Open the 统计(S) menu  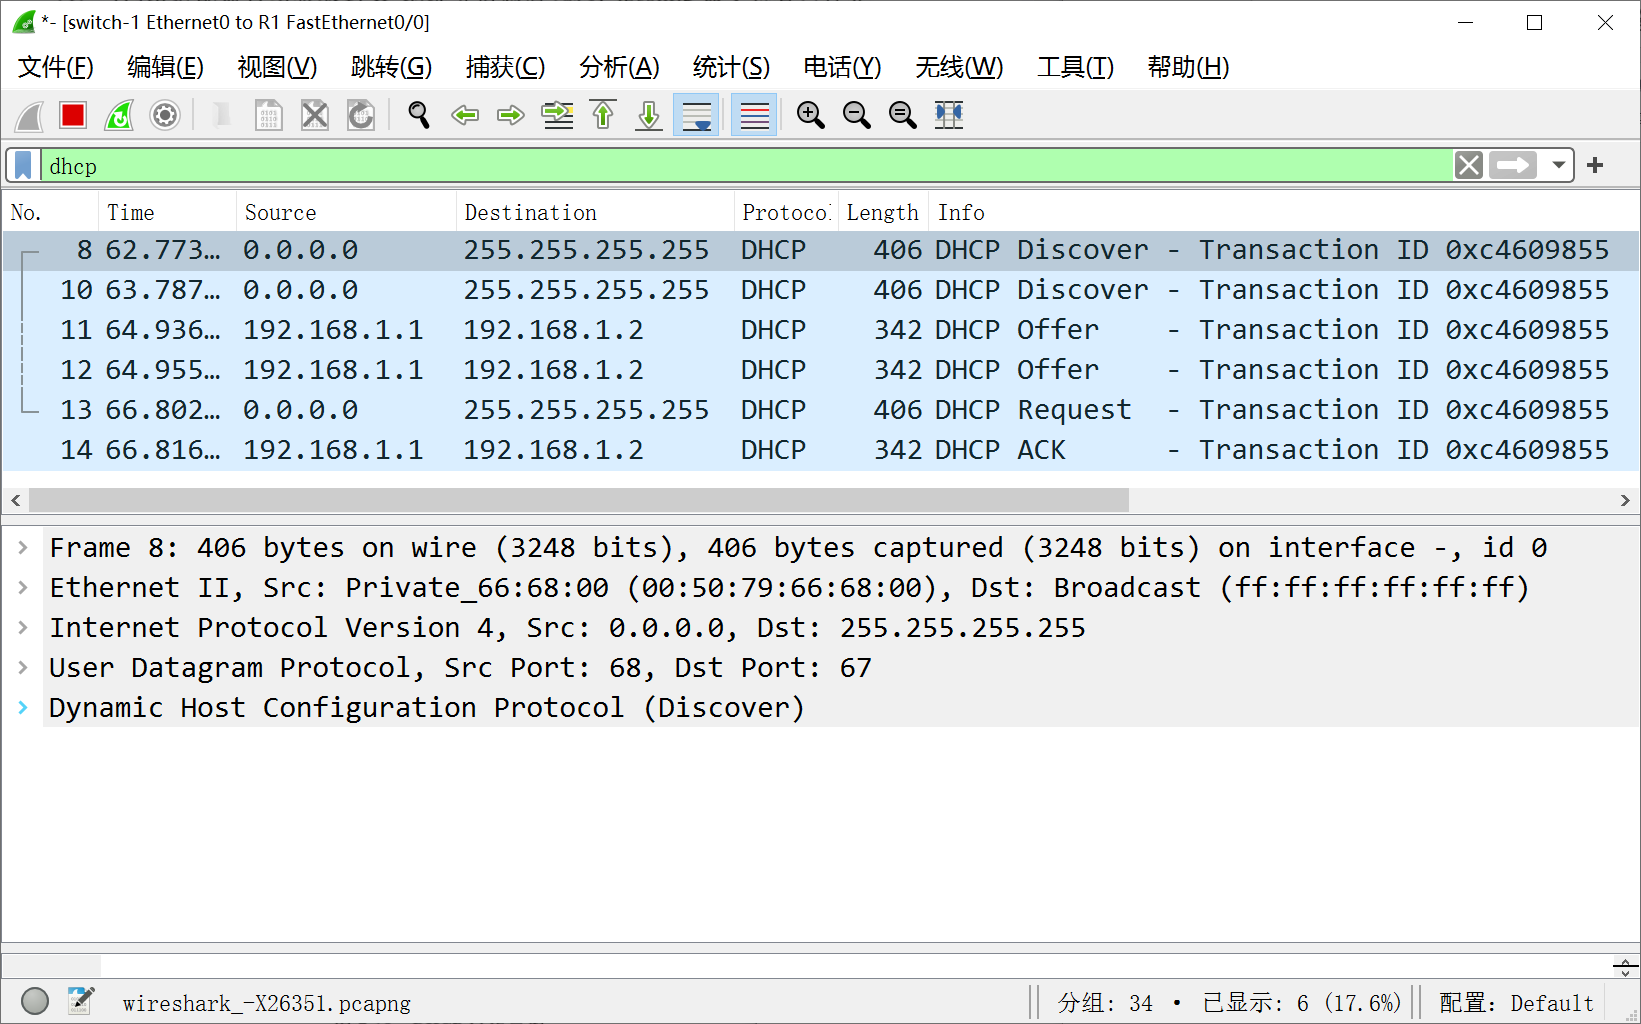[731, 67]
